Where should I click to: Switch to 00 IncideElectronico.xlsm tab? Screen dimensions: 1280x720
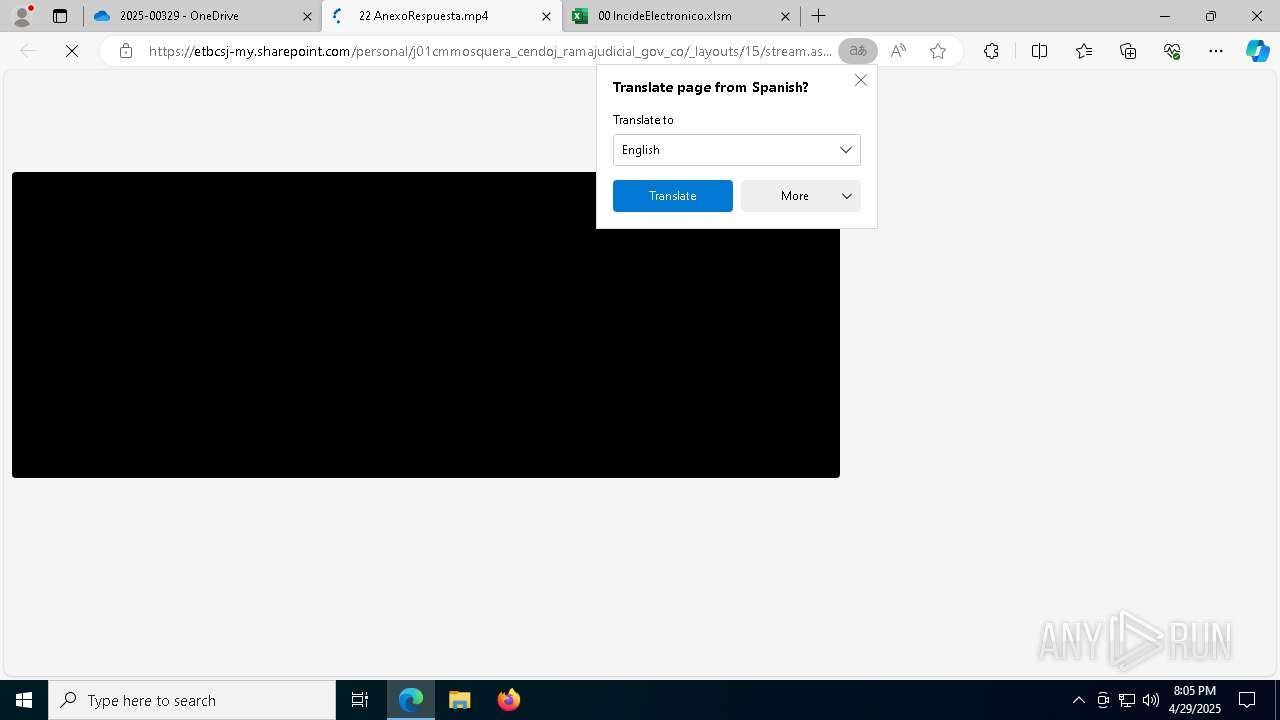(680, 16)
